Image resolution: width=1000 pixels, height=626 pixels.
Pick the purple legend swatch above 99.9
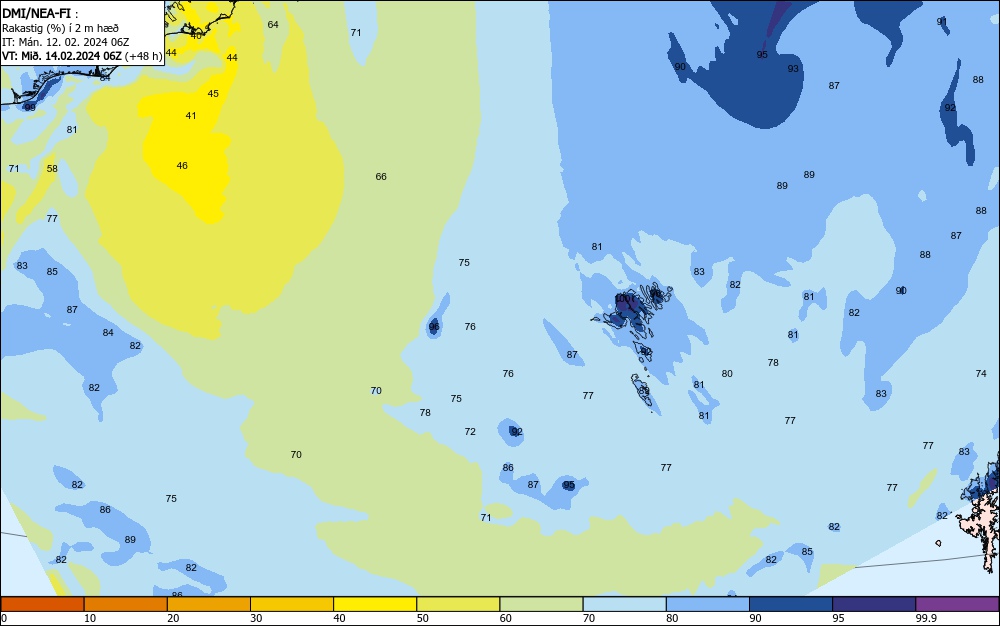[x=957, y=604]
